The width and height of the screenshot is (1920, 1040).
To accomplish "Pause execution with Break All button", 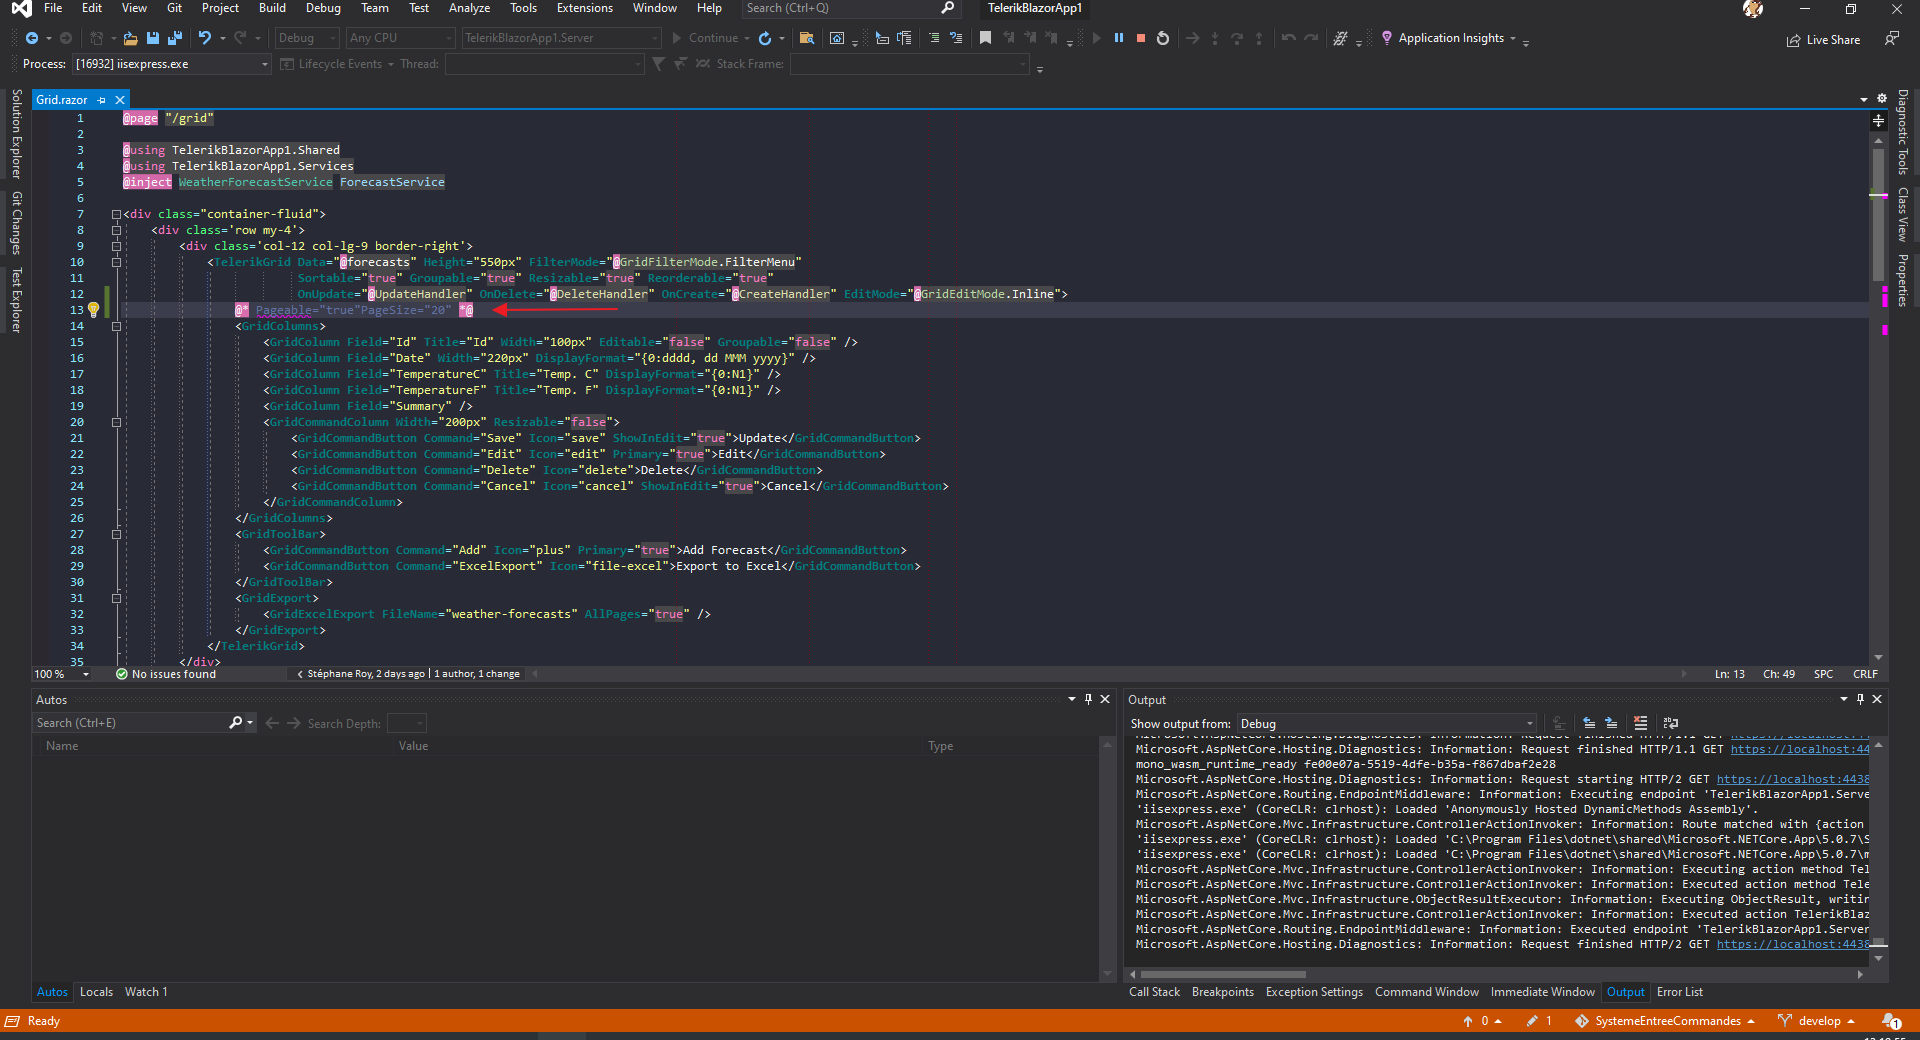I will [1118, 38].
